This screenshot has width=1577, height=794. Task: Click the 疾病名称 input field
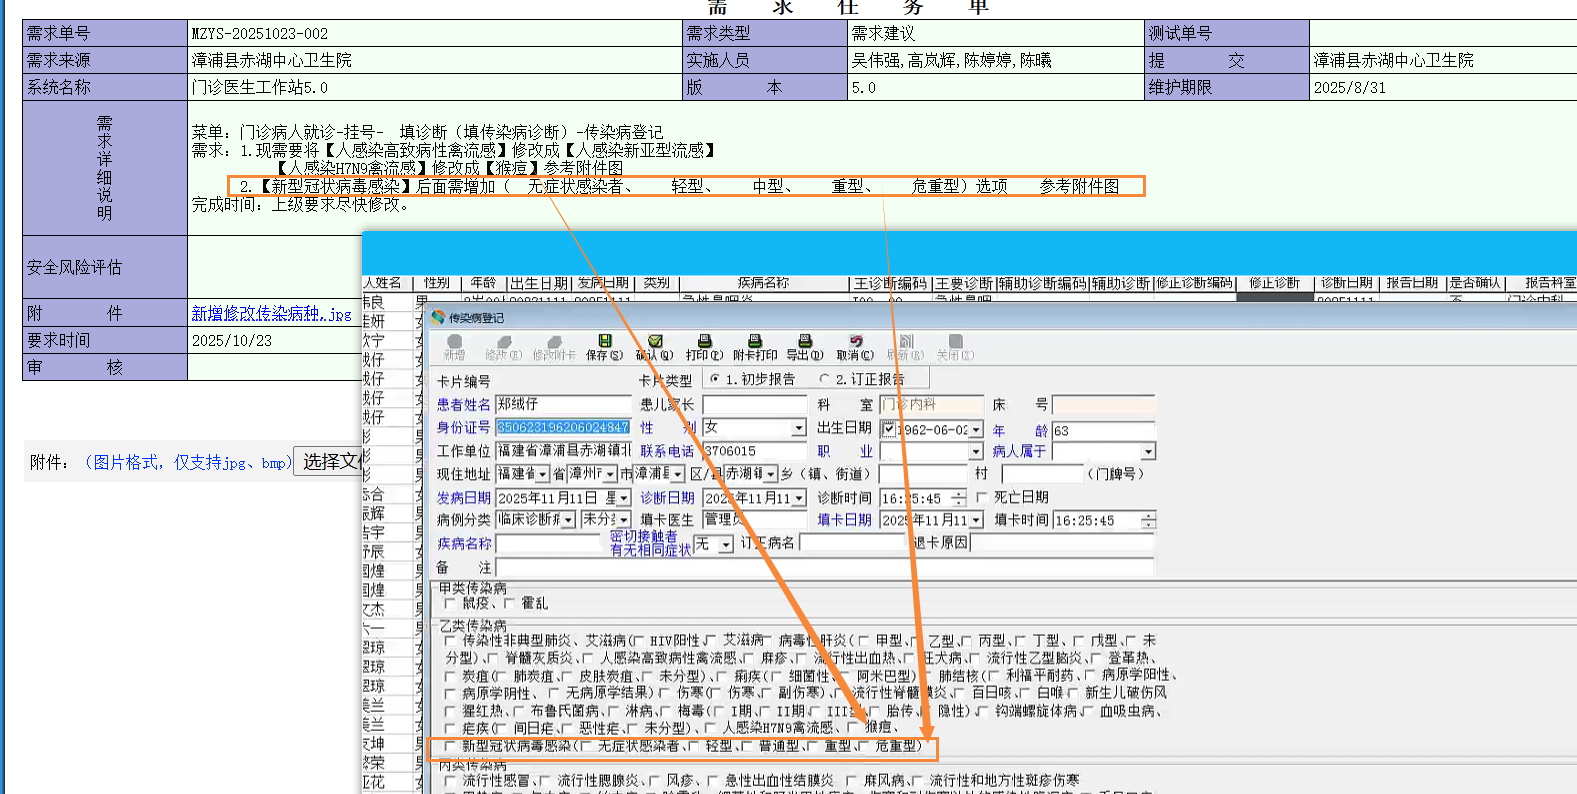click(x=548, y=543)
